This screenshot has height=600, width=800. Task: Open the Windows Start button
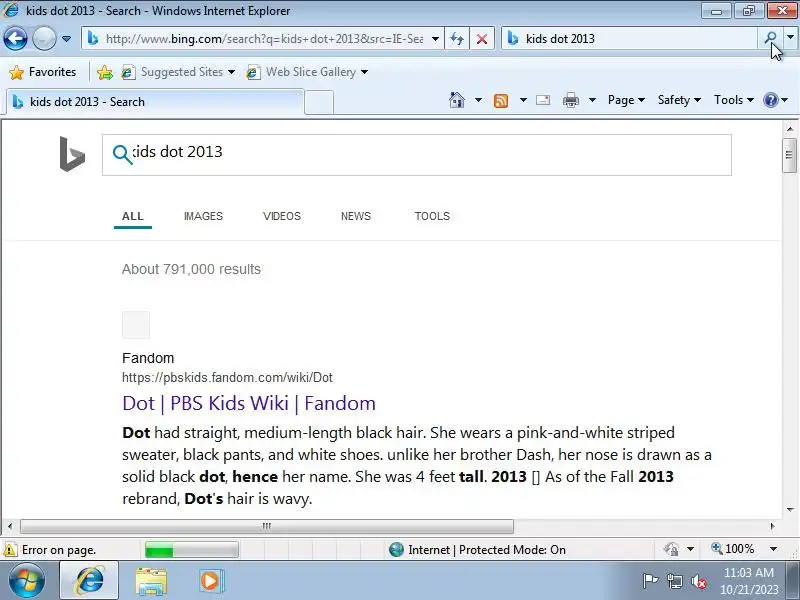26,581
